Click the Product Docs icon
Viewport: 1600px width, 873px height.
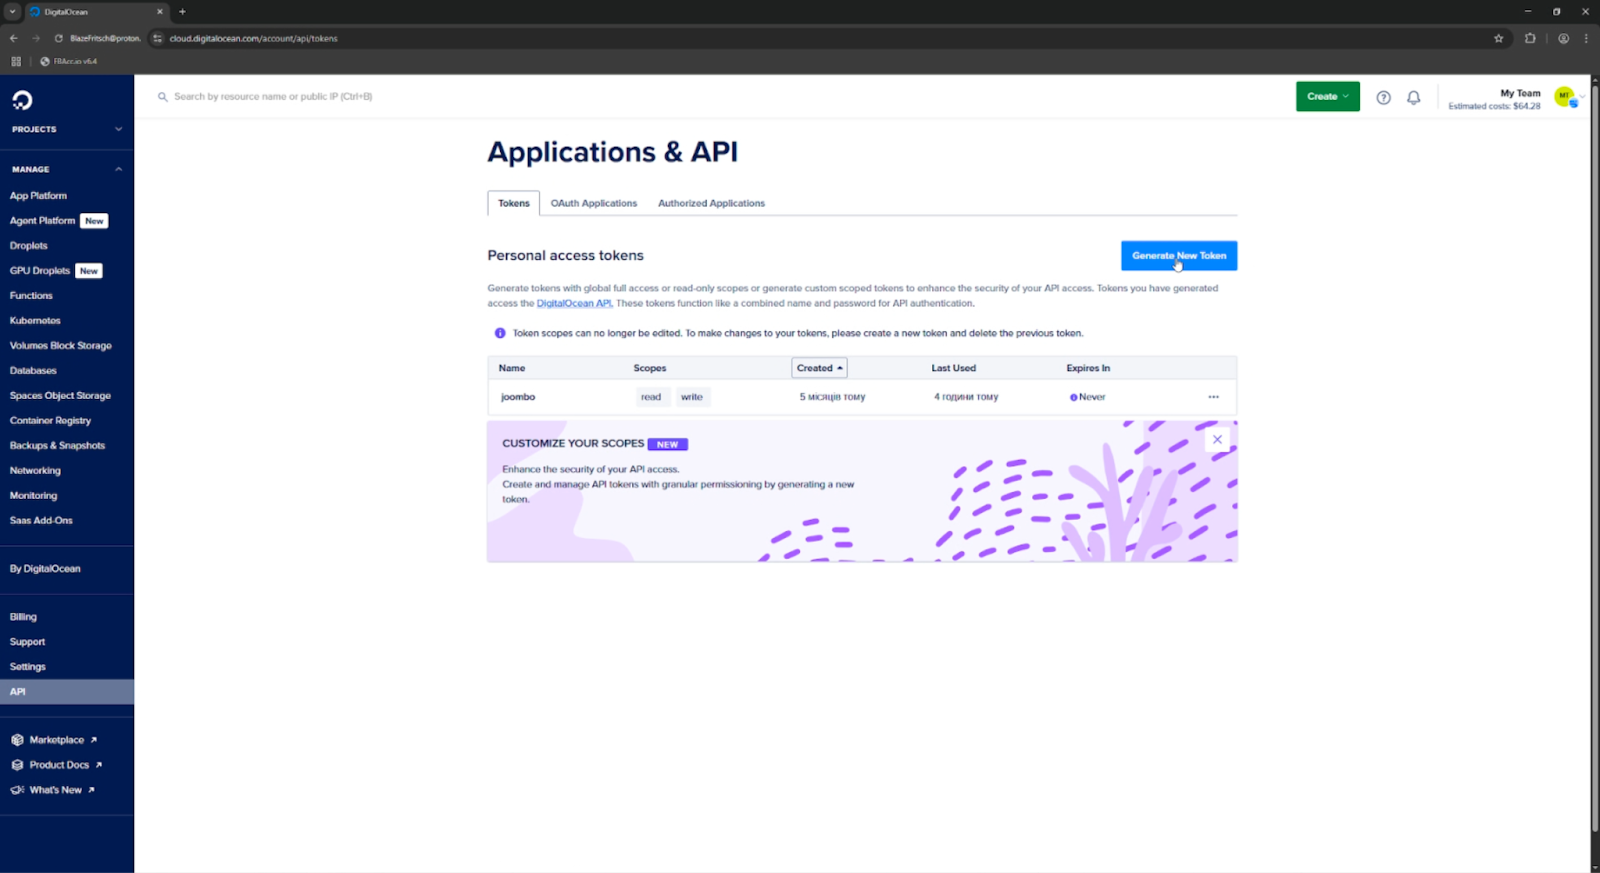coord(17,765)
